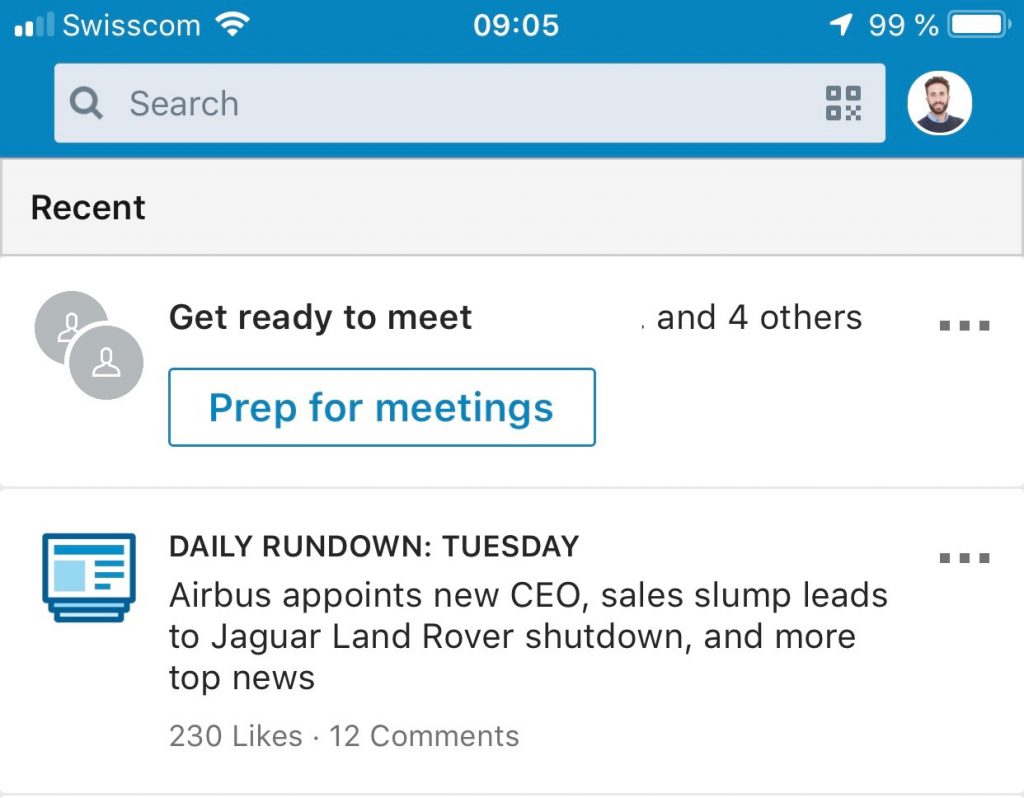The height and width of the screenshot is (798, 1024).
Task: Tap the Daily Rundown newspaper icon
Action: coord(89,577)
